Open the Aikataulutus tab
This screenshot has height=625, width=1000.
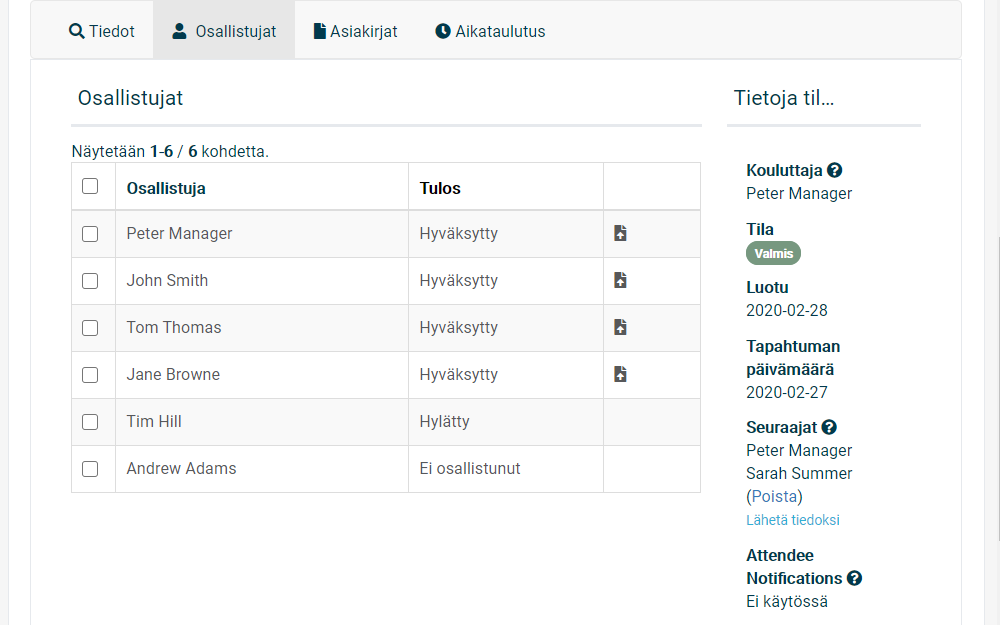490,31
